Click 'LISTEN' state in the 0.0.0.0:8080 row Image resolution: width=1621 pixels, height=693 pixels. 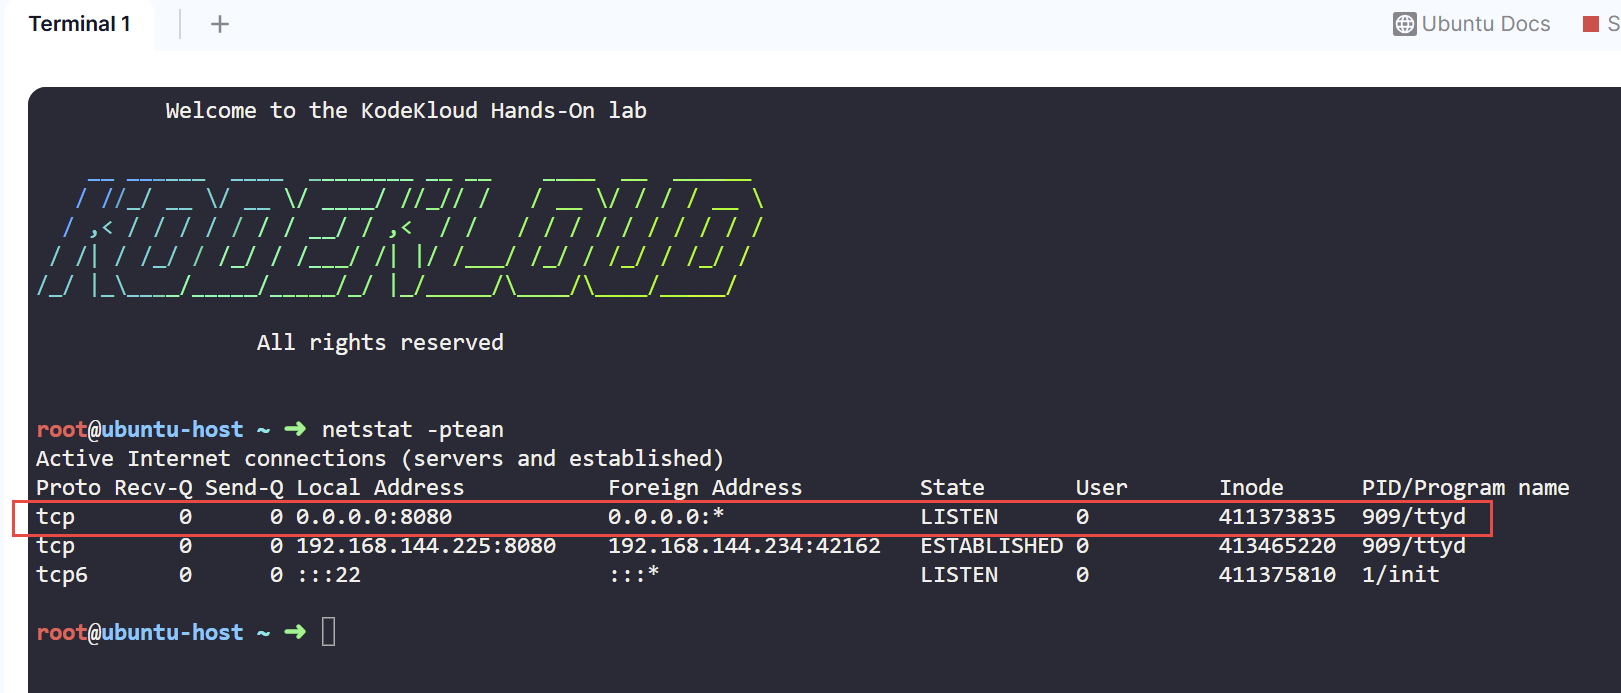point(959,516)
